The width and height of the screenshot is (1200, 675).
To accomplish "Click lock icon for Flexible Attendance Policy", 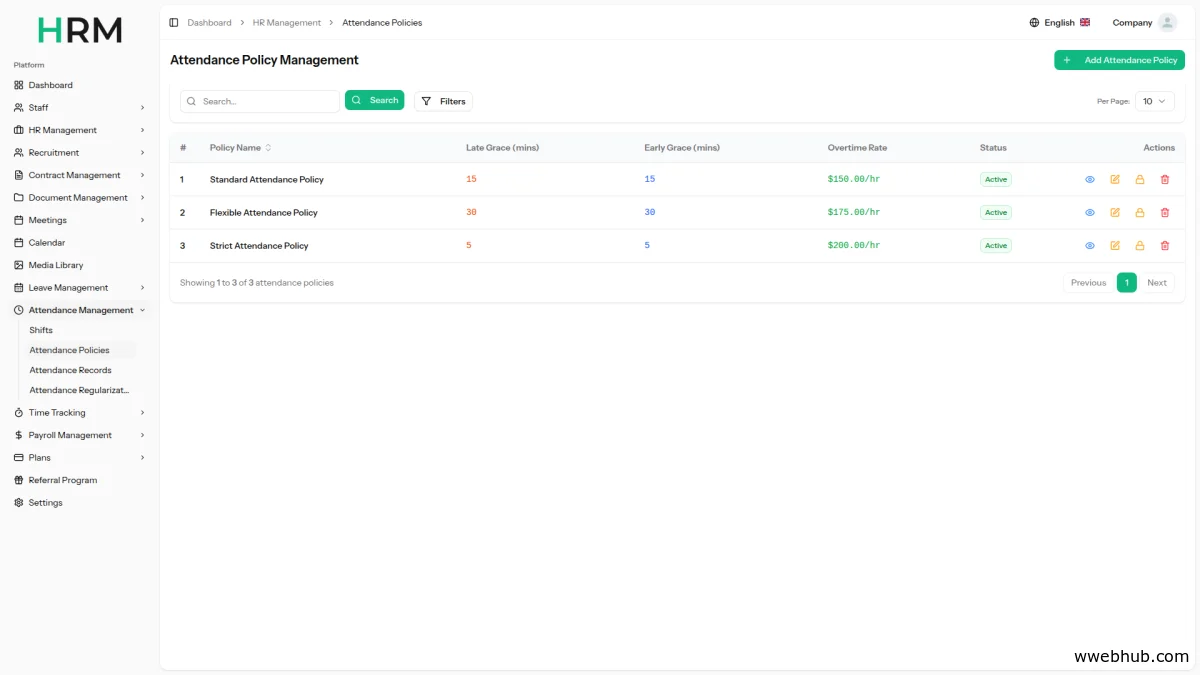I will (x=1140, y=213).
